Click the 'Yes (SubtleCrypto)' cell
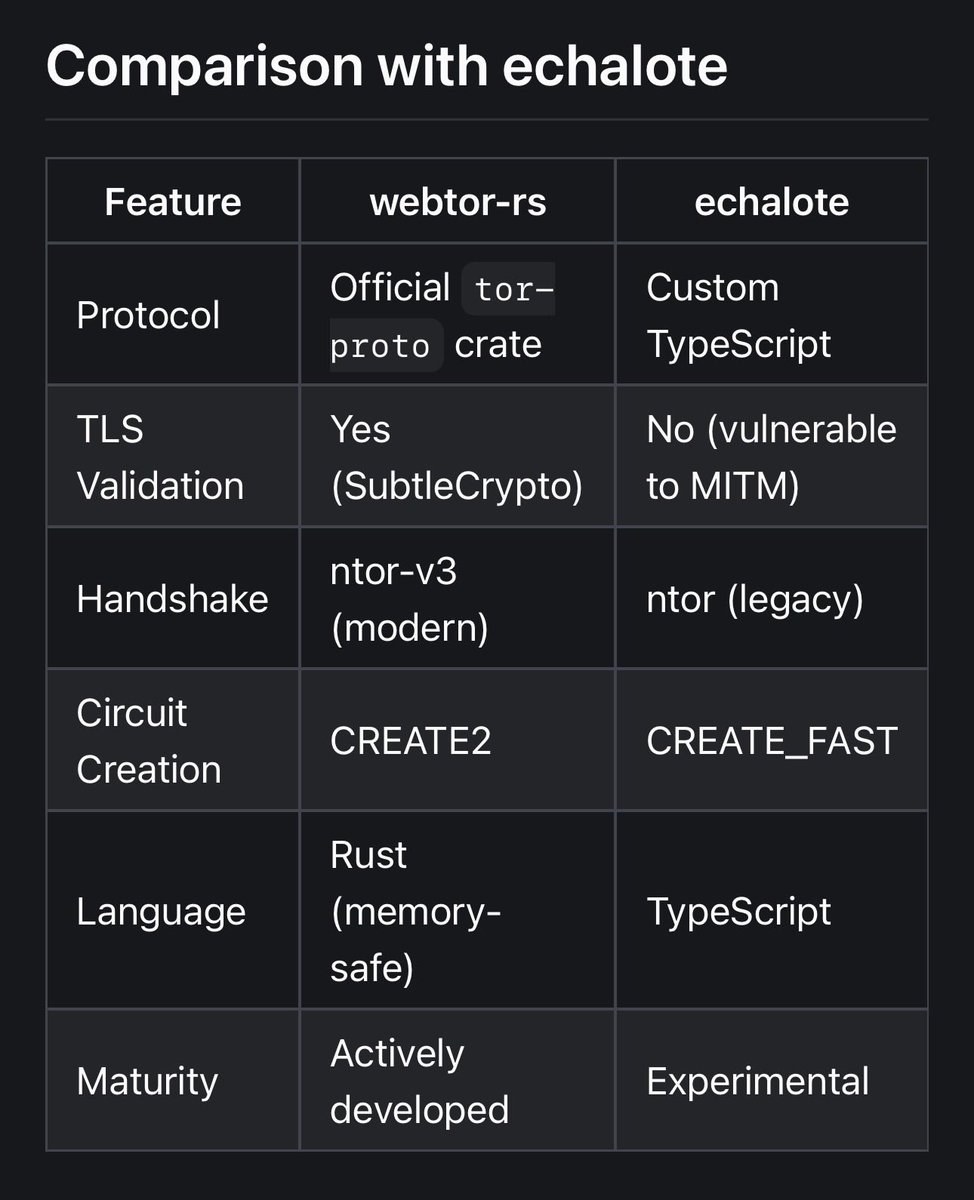Viewport: 974px width, 1200px height. pyautogui.click(x=457, y=457)
